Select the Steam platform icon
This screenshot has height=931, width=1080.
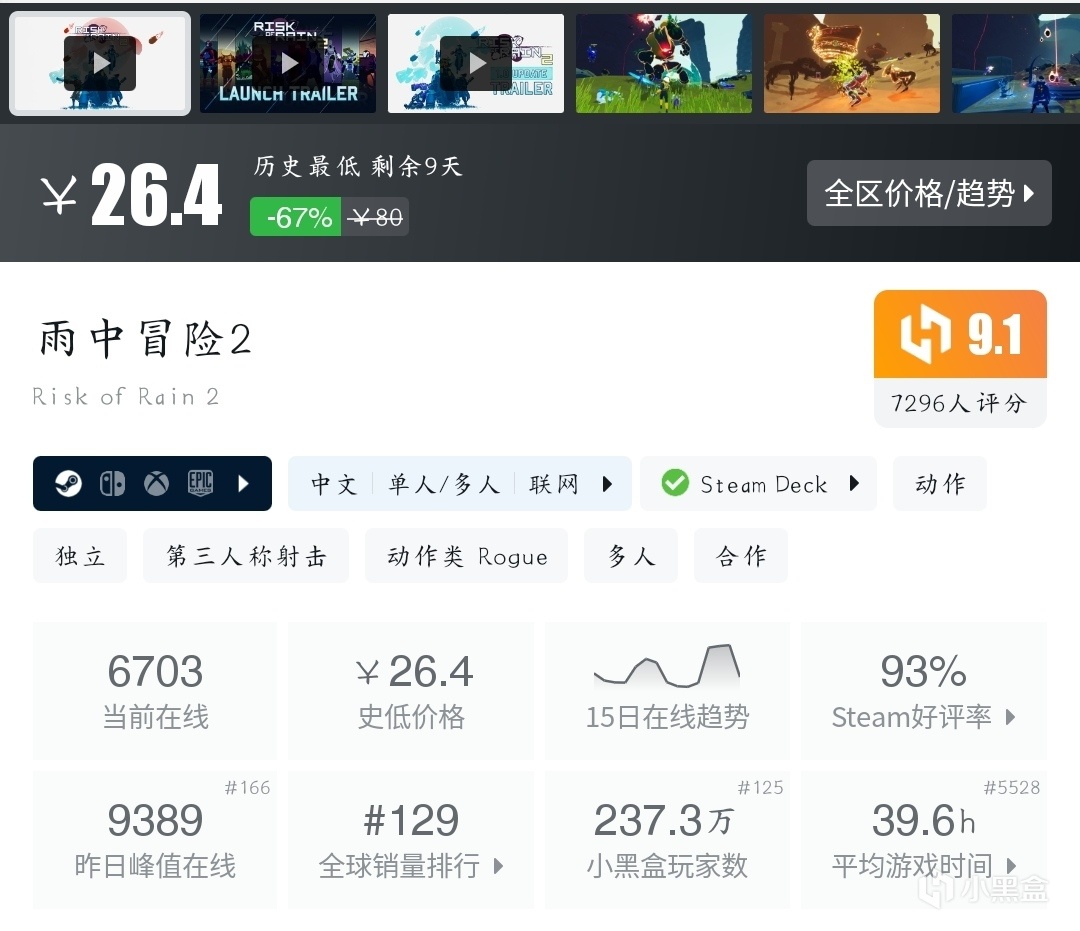pyautogui.click(x=68, y=483)
